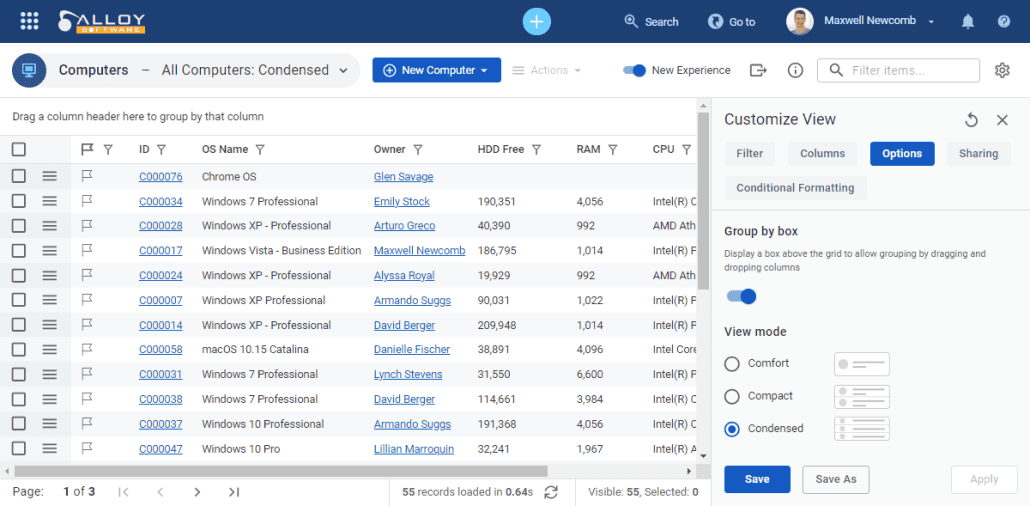This screenshot has height=506, width=1030.
Task: Open the Conditional Formatting tab
Action: pos(795,188)
